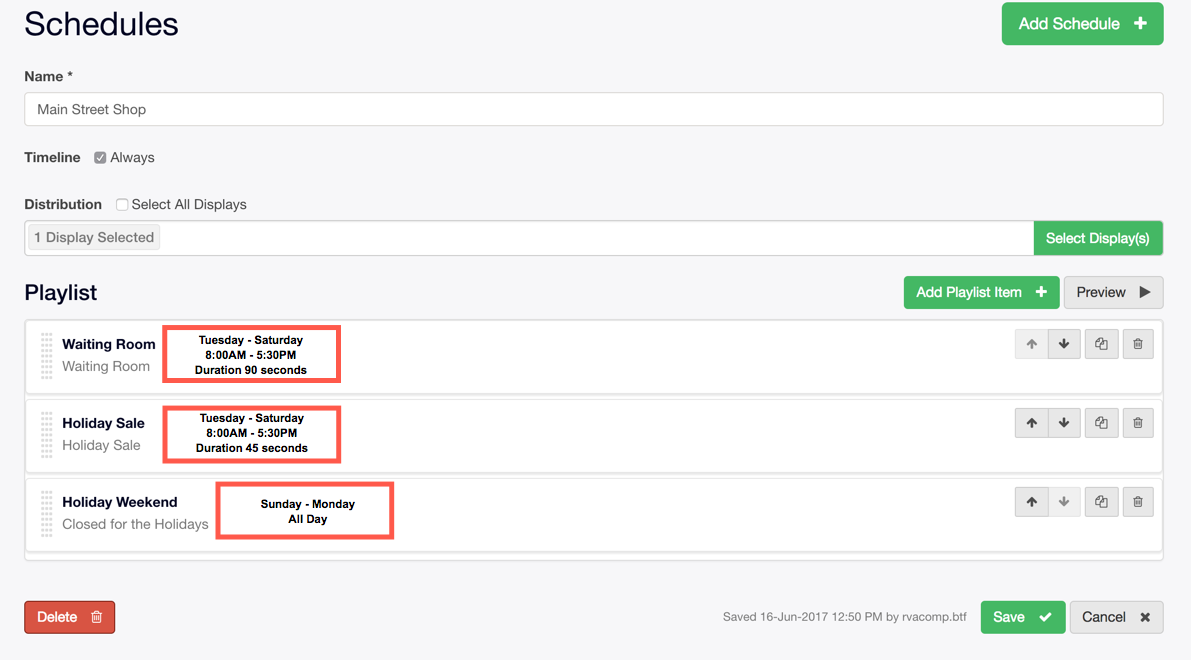Open Select Display(s) chooser
The height and width of the screenshot is (660, 1191).
(1098, 238)
